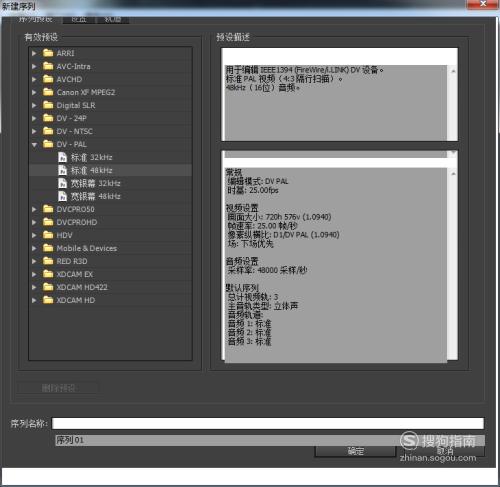Click the 删除预设 button
This screenshot has height=487, width=500.
pyautogui.click(x=58, y=388)
